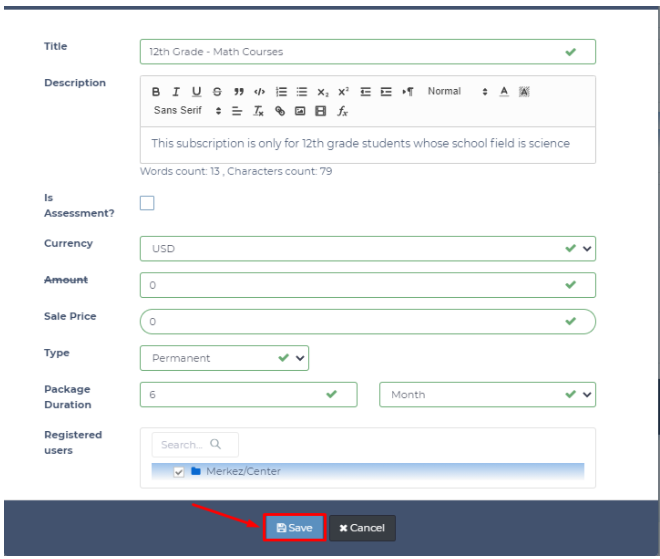Toggle bold formatting in description editor
The width and height of the screenshot is (660, 559).
coord(156,91)
